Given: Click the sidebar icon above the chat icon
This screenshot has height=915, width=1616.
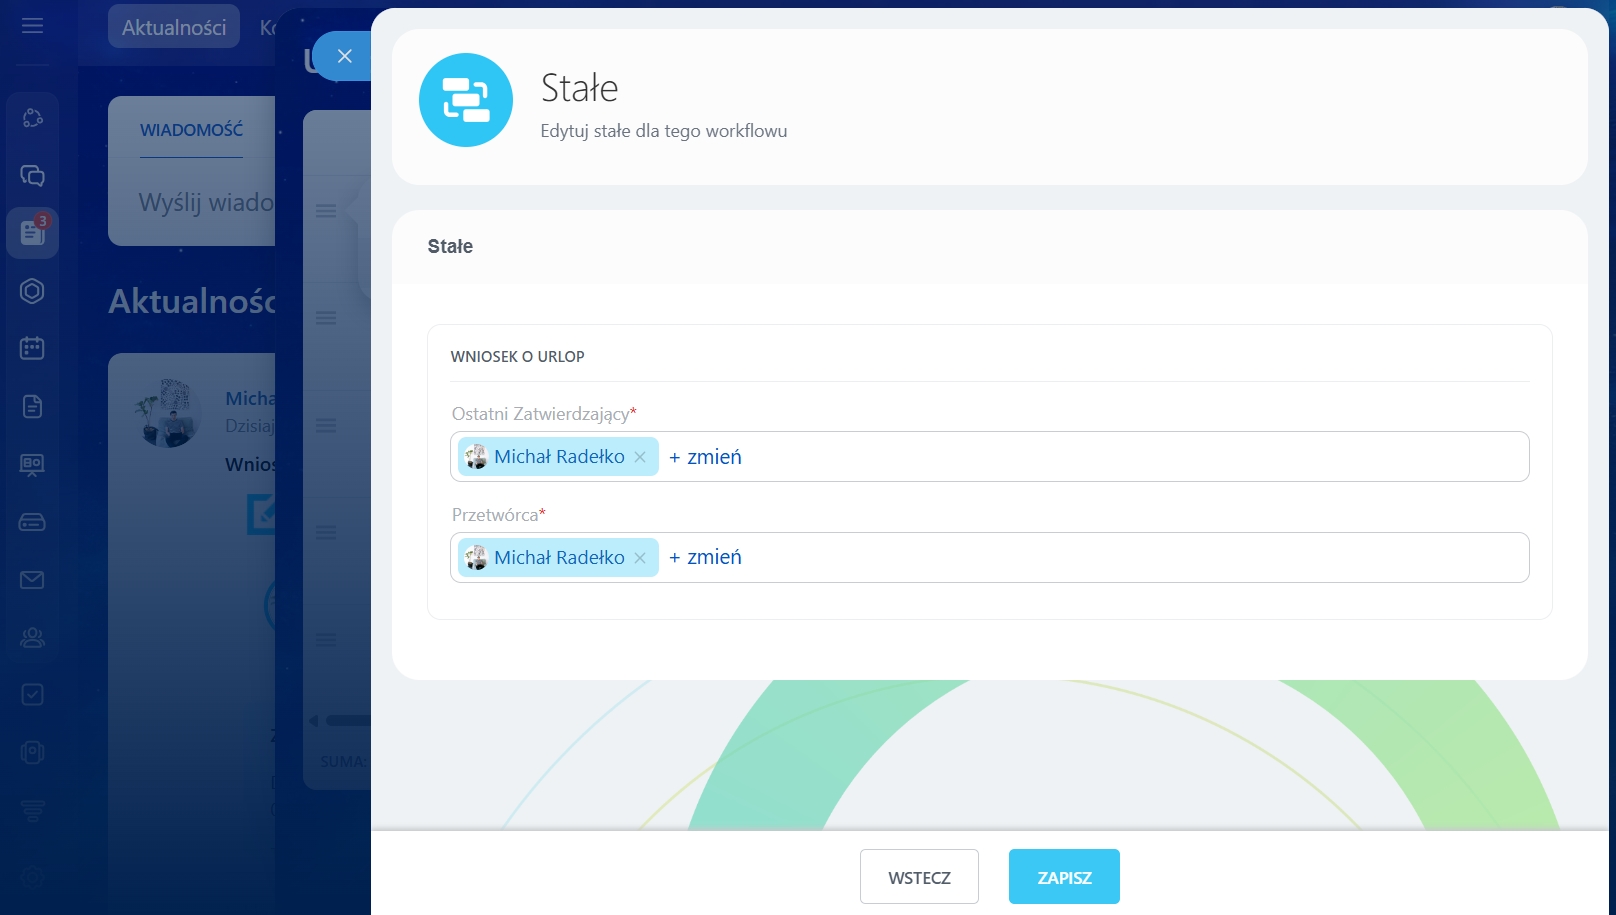Looking at the screenshot, I should 32,118.
